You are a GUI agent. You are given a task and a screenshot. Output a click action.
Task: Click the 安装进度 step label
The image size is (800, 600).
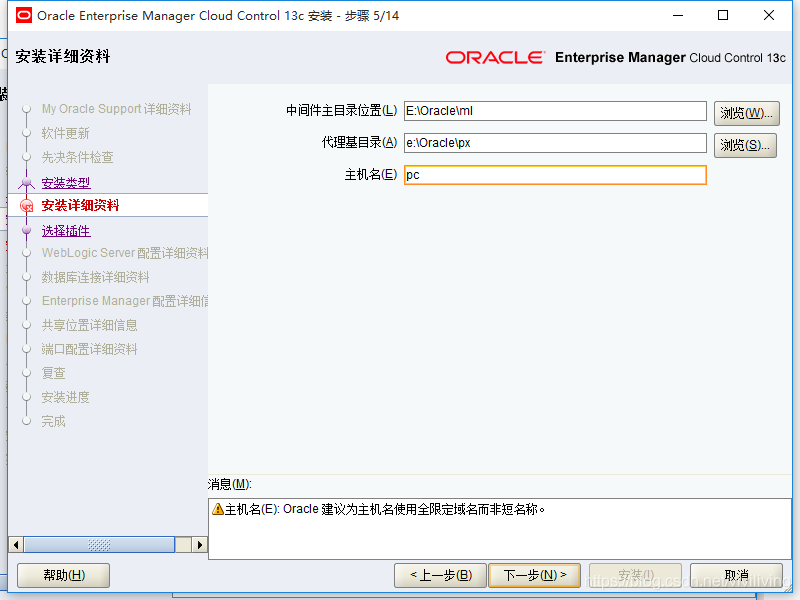coord(65,397)
